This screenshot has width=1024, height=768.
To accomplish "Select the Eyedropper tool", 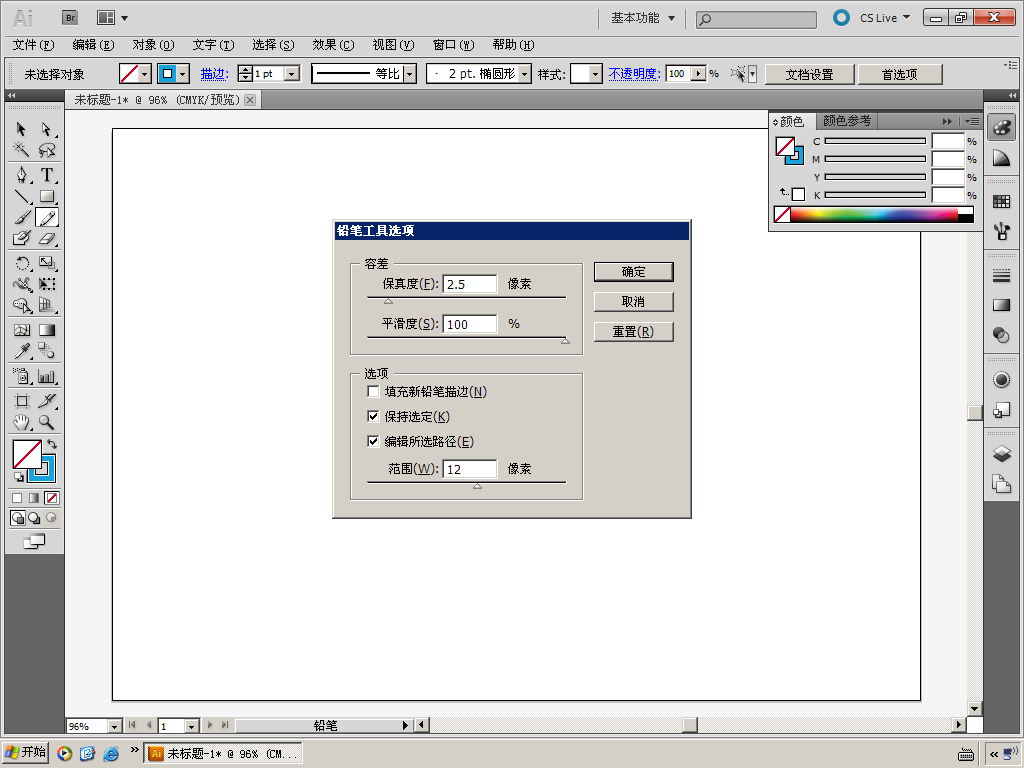I will [21, 351].
